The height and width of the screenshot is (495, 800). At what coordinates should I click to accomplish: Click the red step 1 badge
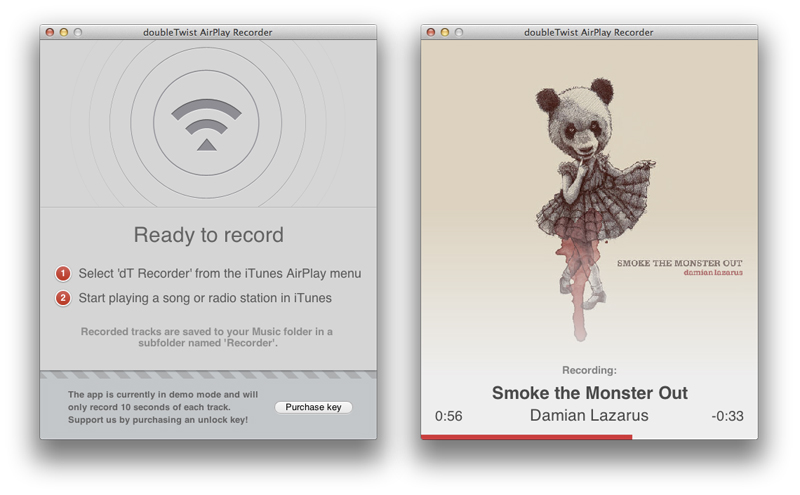63,274
